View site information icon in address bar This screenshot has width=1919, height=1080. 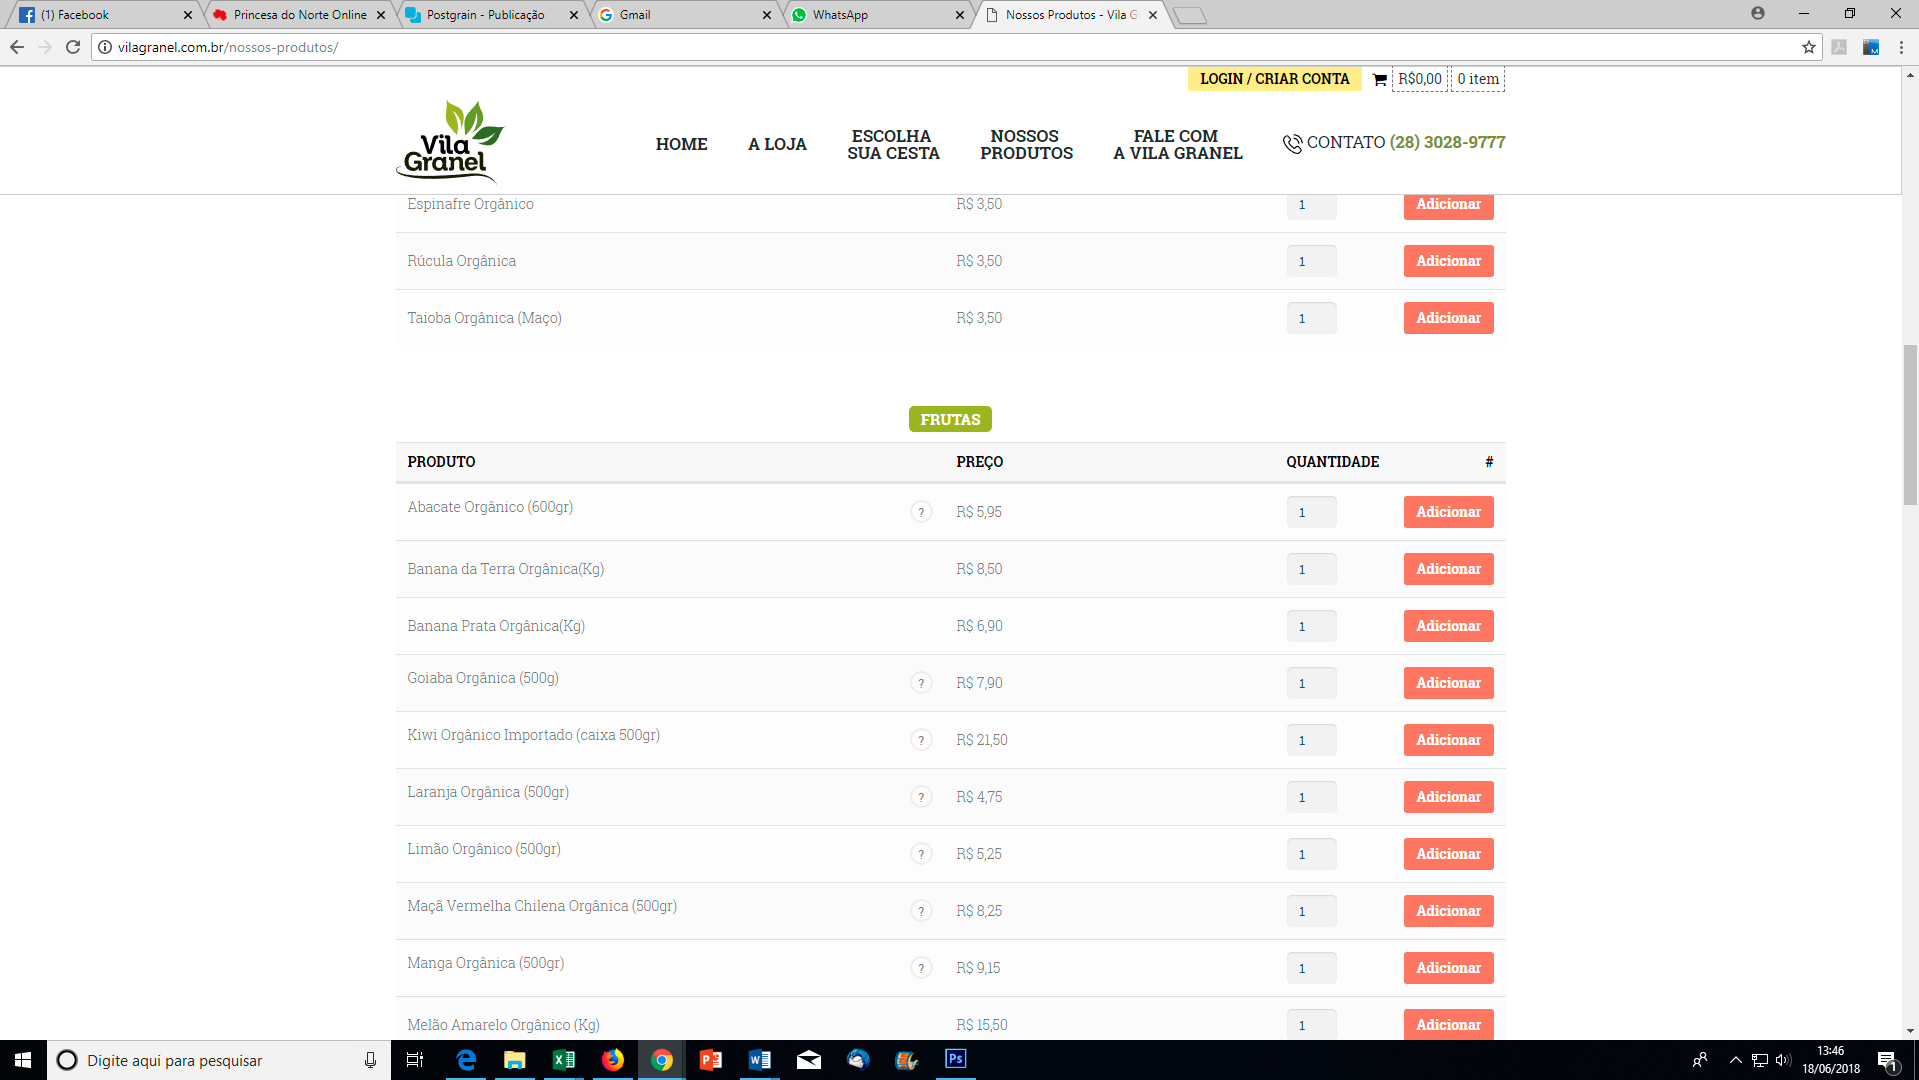point(105,47)
